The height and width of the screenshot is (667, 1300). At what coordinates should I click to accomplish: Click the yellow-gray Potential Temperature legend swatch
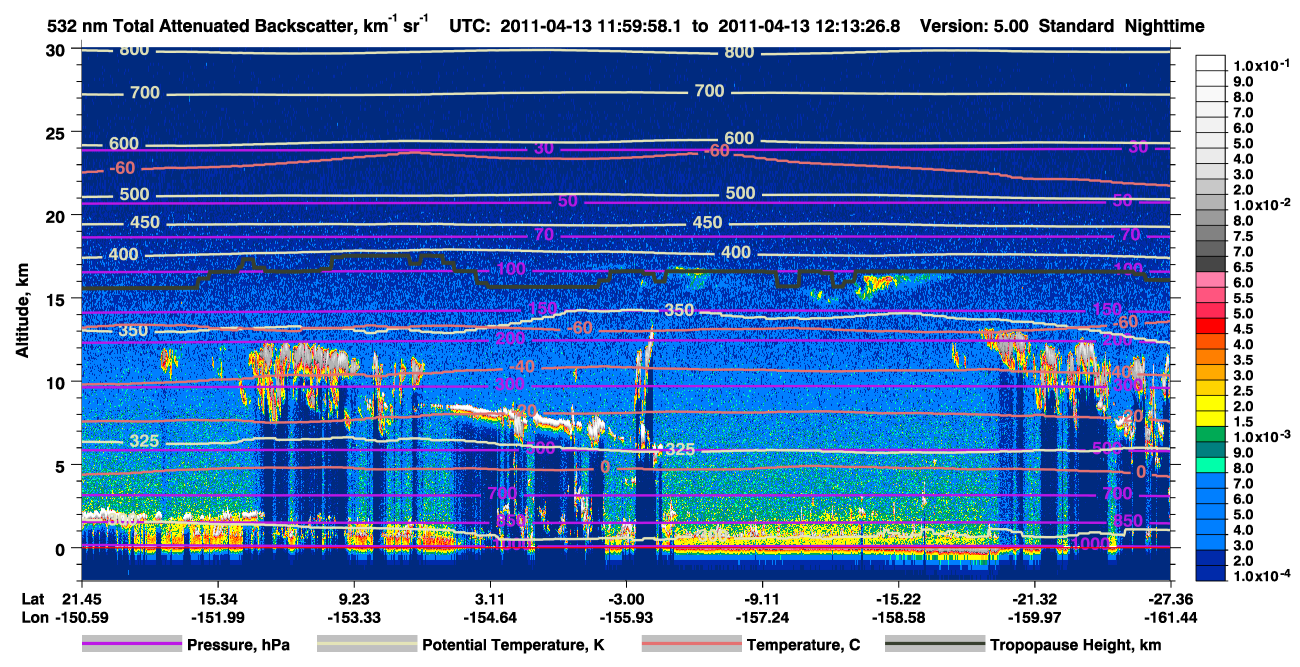coord(367,644)
